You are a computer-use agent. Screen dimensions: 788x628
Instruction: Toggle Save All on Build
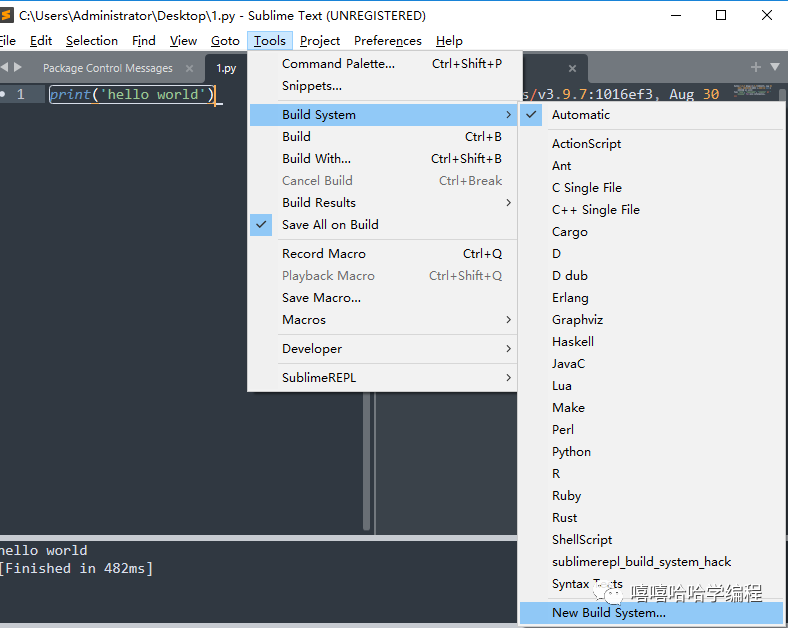coord(382,225)
